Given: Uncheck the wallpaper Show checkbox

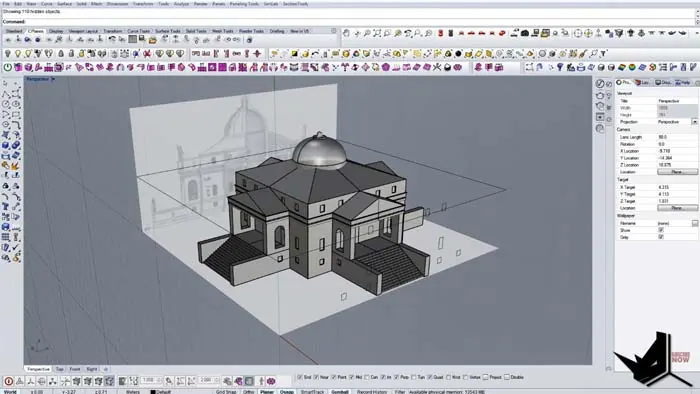Looking at the screenshot, I should click(x=661, y=230).
